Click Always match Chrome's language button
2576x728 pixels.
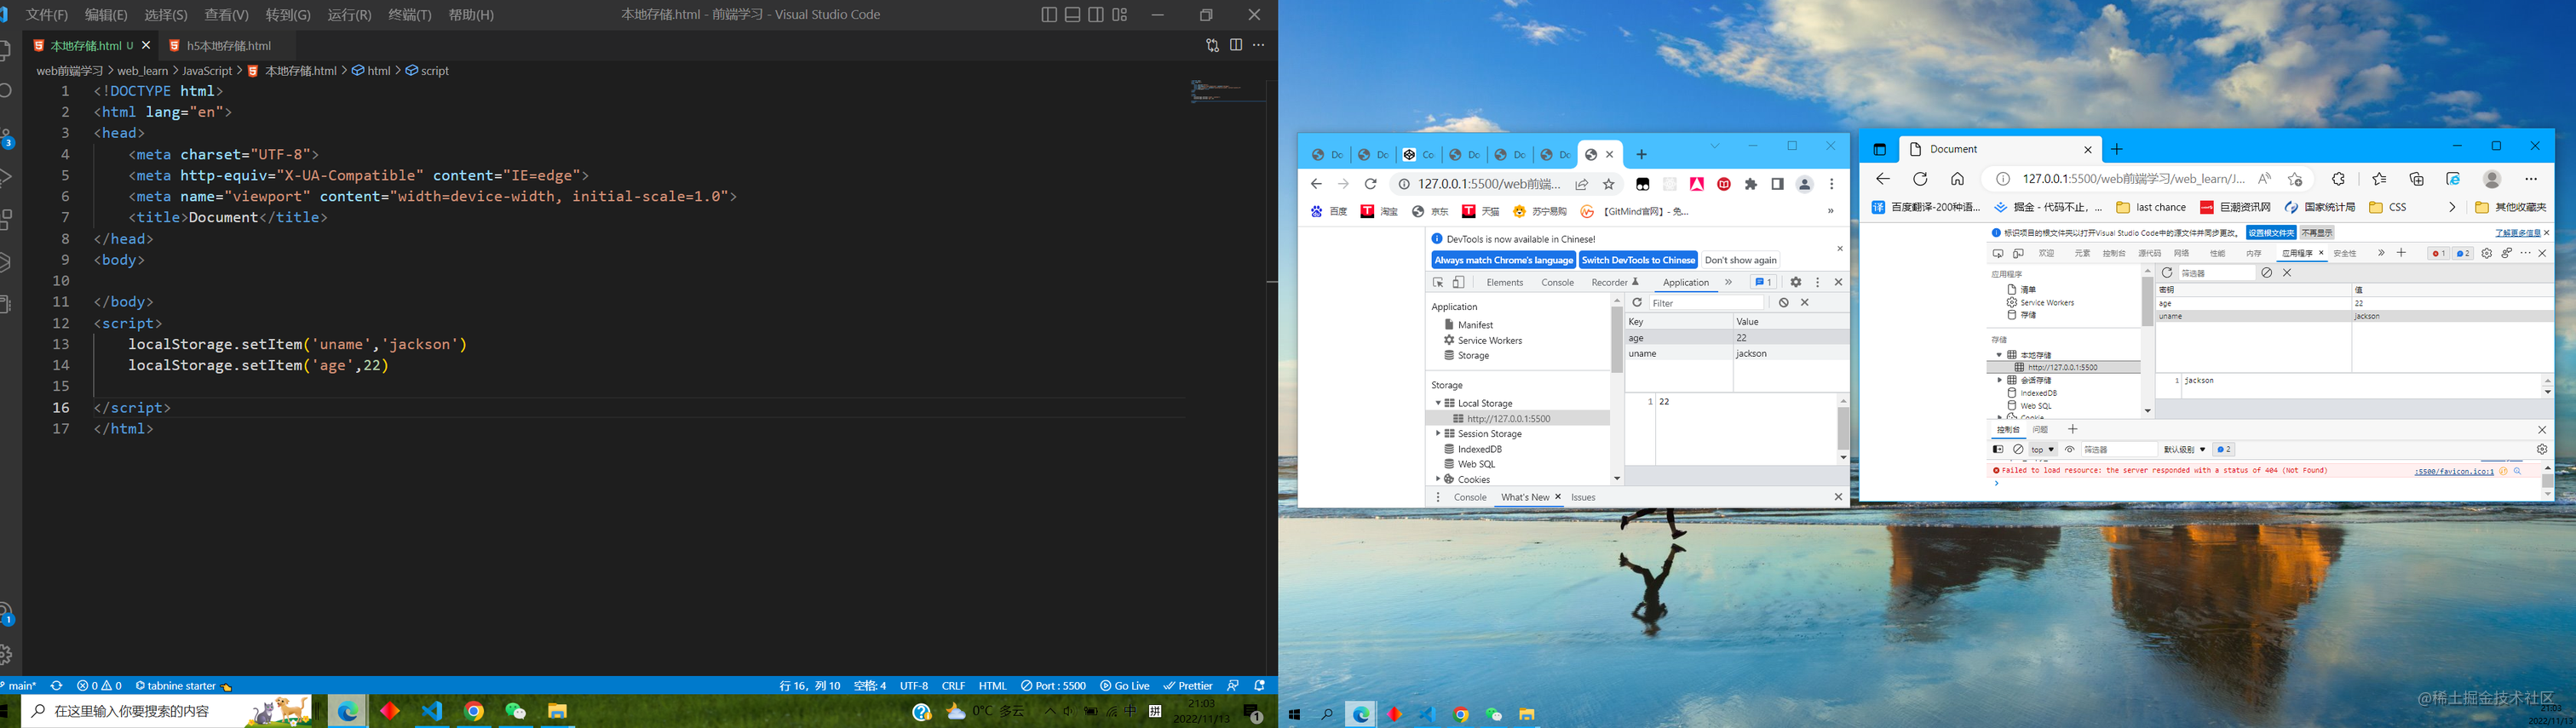pyautogui.click(x=1503, y=260)
